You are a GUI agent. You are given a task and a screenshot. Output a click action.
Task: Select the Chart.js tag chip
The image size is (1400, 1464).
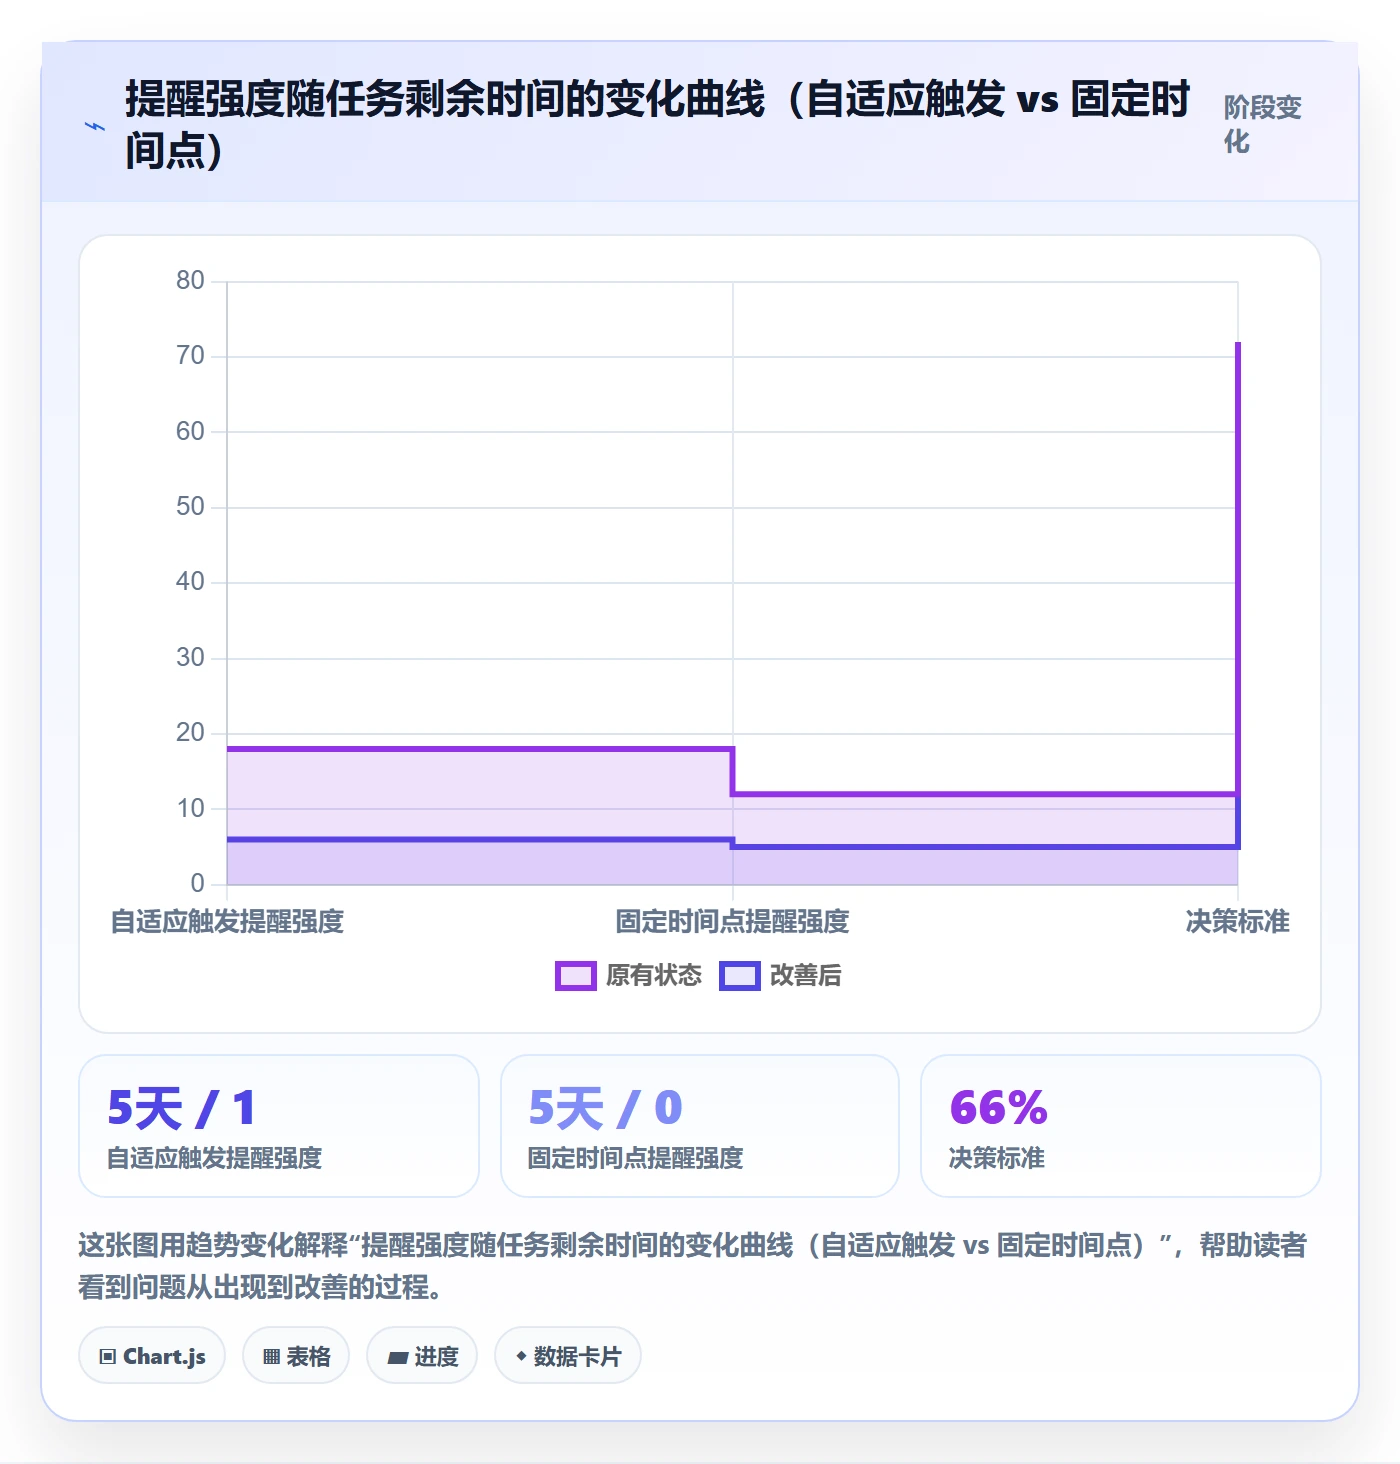point(152,1356)
